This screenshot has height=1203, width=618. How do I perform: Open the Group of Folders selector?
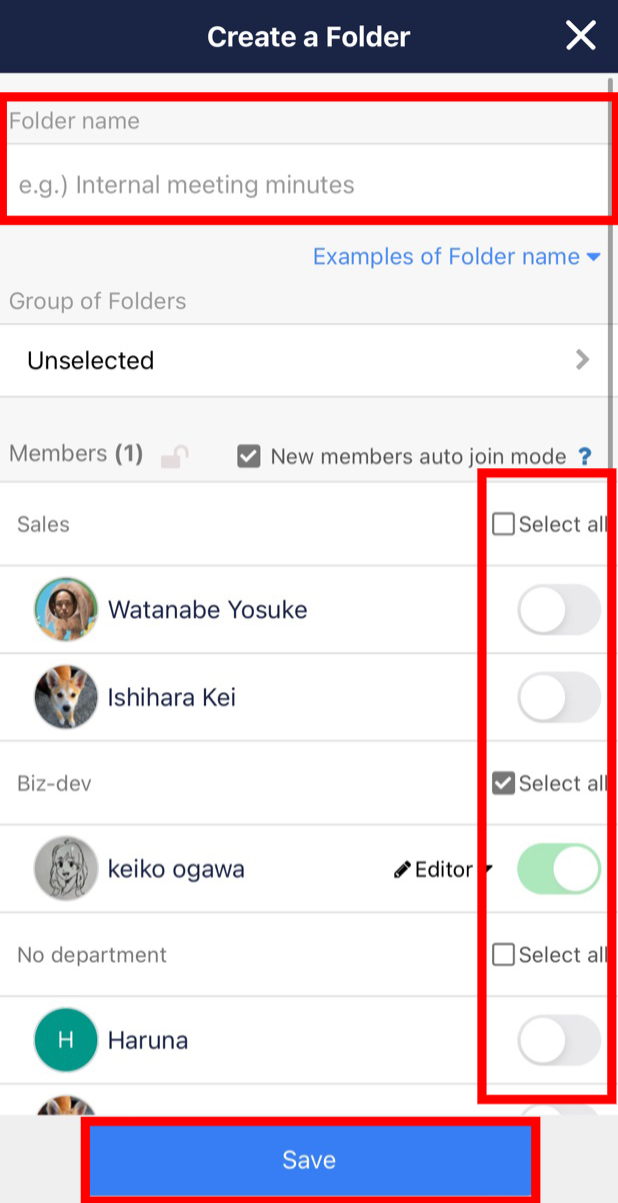308,360
